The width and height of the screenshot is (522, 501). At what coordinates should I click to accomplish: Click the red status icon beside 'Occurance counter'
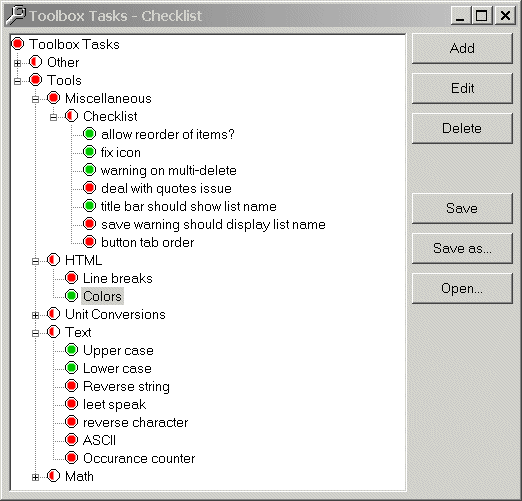click(71, 458)
